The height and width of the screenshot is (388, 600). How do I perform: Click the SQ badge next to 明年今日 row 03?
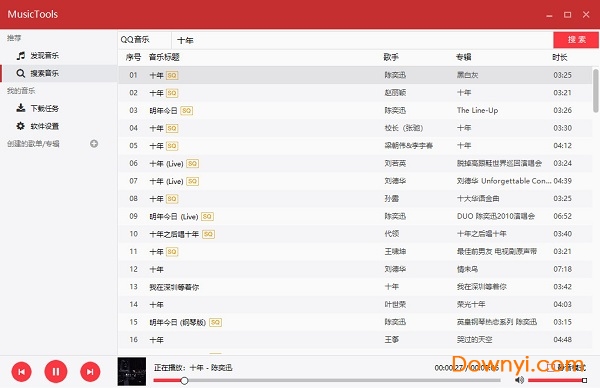(187, 111)
